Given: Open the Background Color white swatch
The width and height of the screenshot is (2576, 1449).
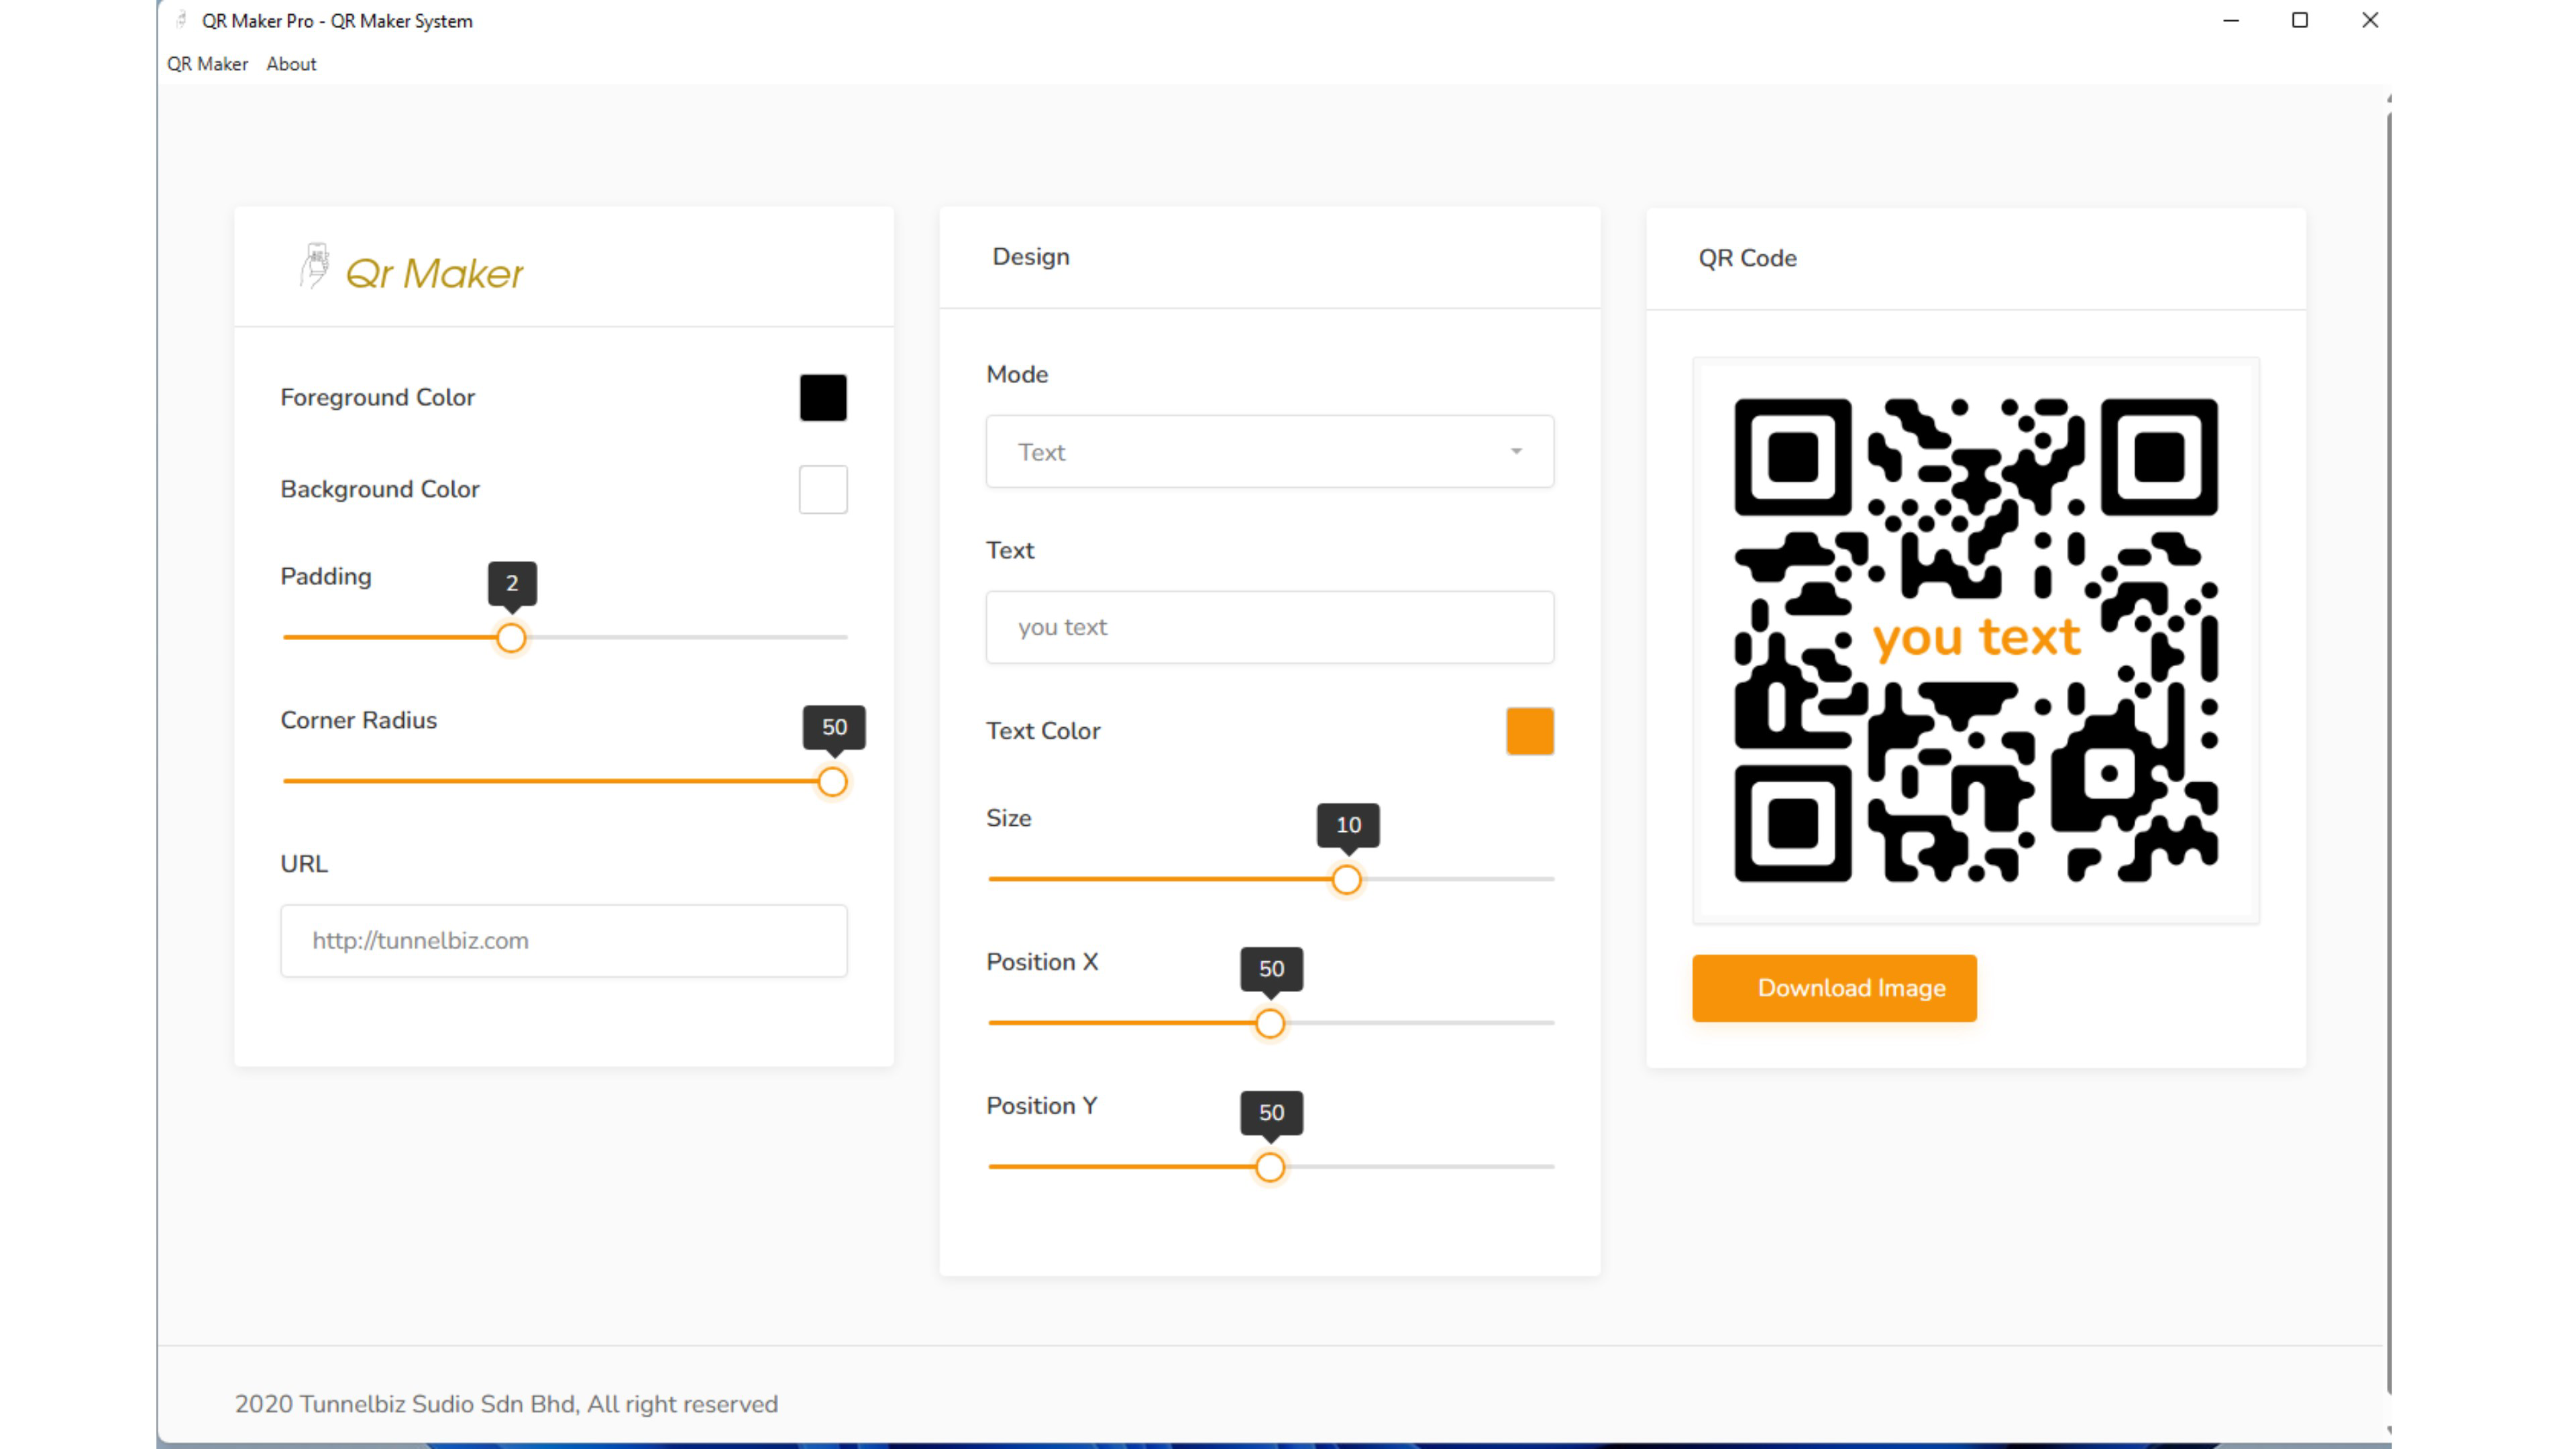Looking at the screenshot, I should coord(823,489).
